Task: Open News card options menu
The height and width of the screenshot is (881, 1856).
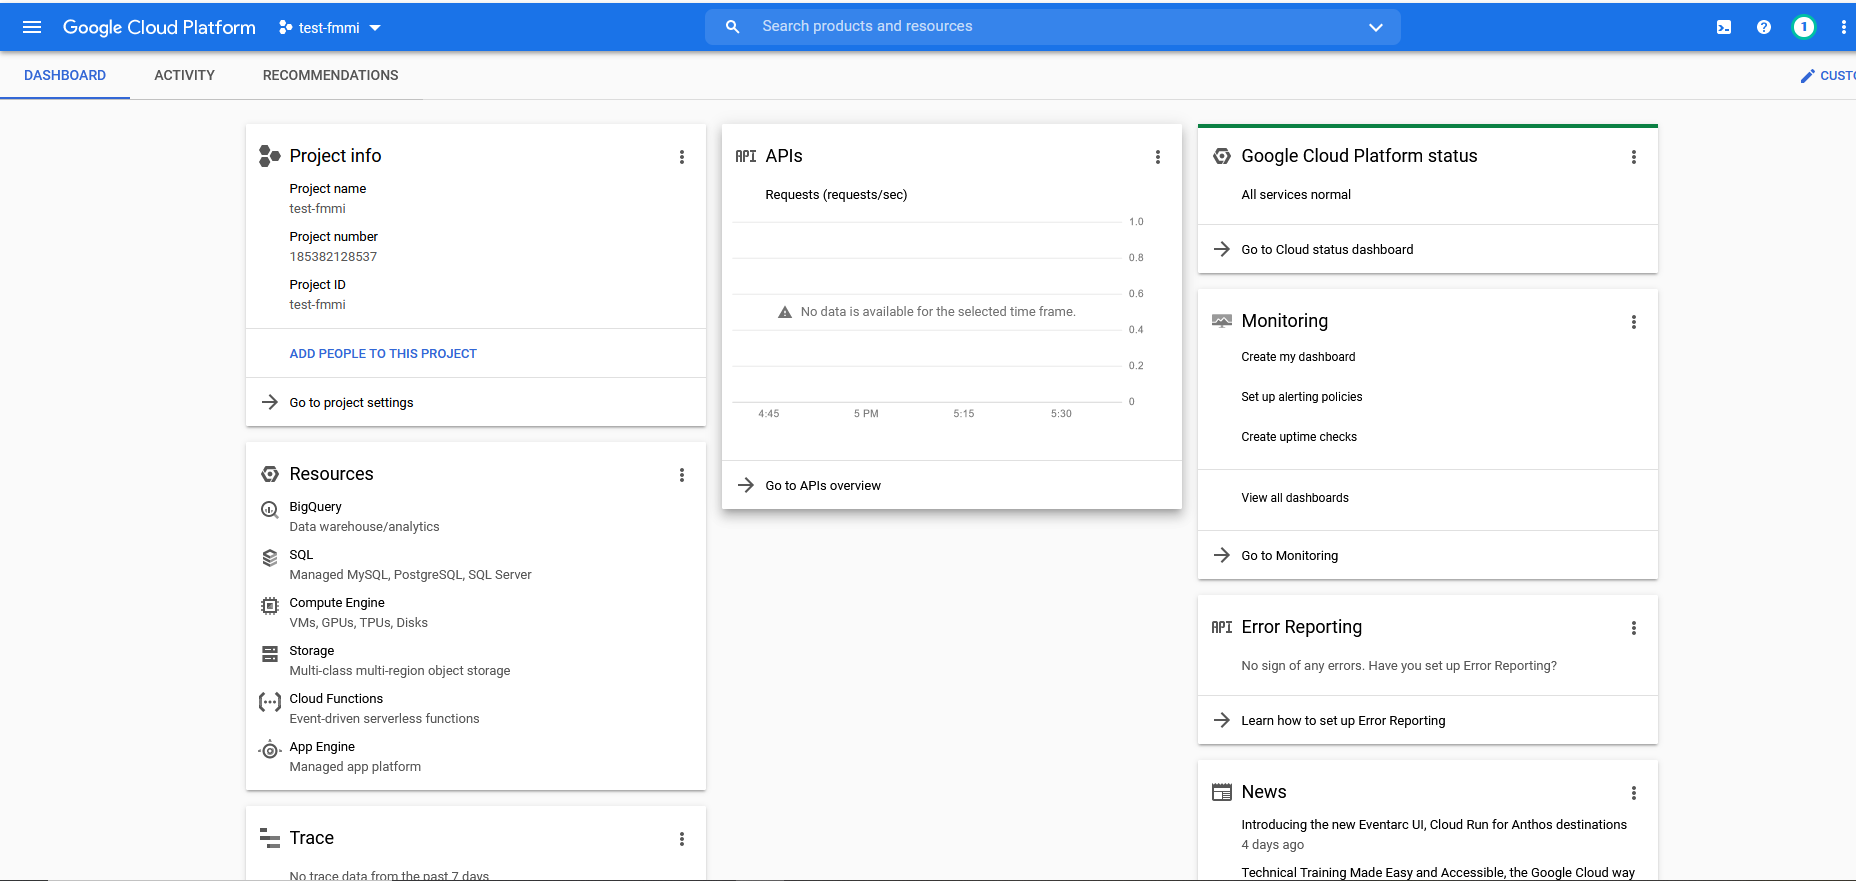Action: (1634, 793)
